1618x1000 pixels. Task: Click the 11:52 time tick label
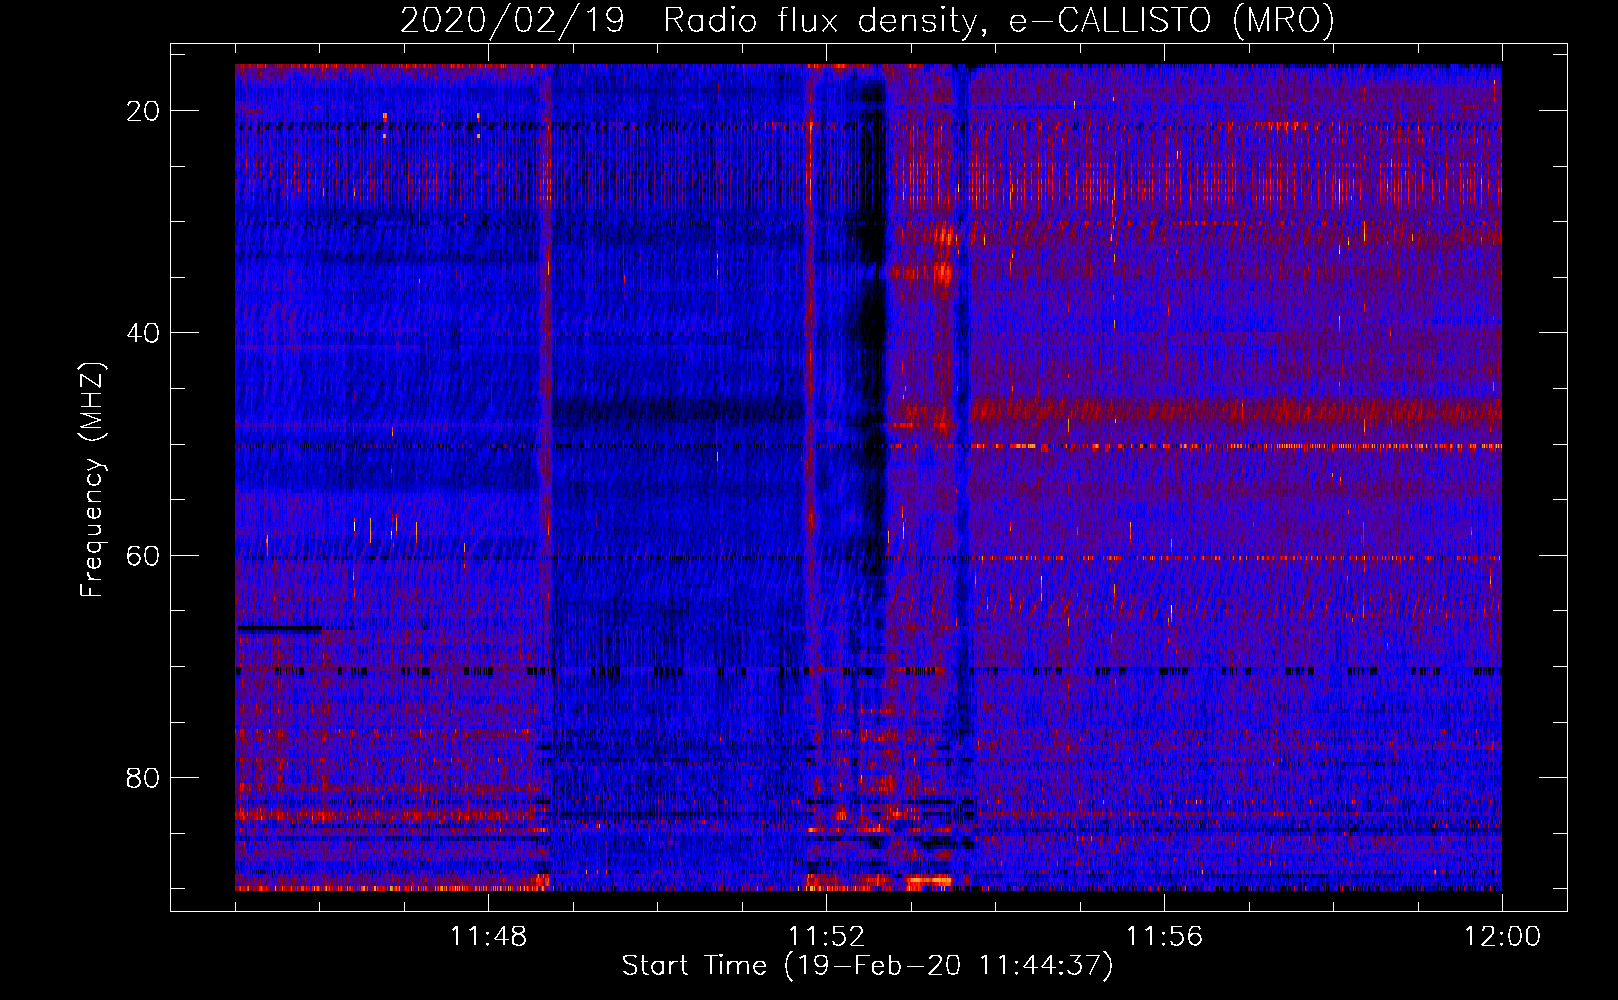pyautogui.click(x=826, y=937)
